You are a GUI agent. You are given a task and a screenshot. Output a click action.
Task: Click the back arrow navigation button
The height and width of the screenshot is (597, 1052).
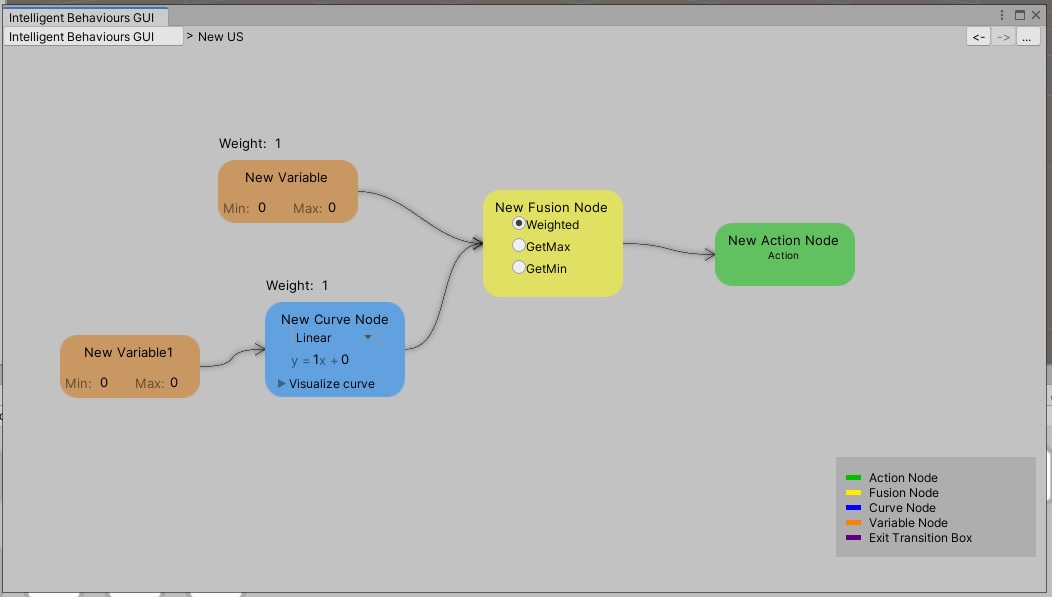(978, 37)
